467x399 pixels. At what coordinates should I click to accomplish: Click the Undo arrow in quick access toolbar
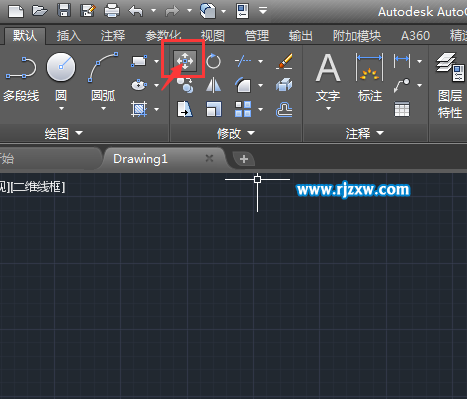pos(136,11)
